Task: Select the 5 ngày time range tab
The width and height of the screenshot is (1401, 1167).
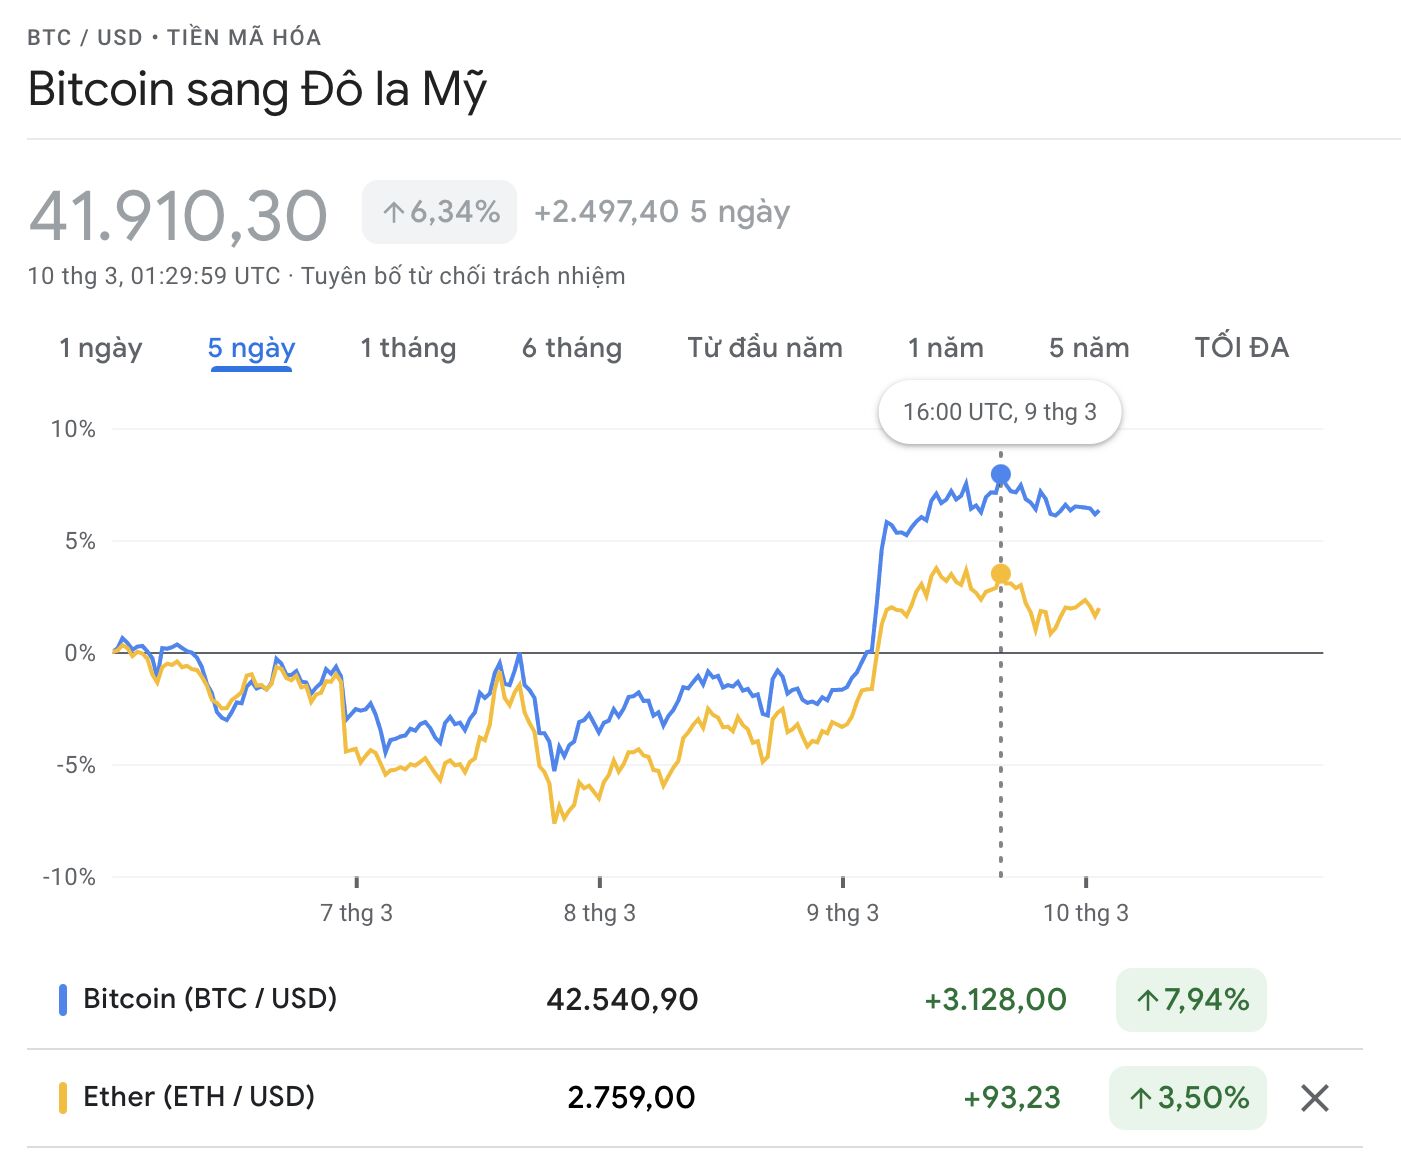Action: (x=251, y=348)
